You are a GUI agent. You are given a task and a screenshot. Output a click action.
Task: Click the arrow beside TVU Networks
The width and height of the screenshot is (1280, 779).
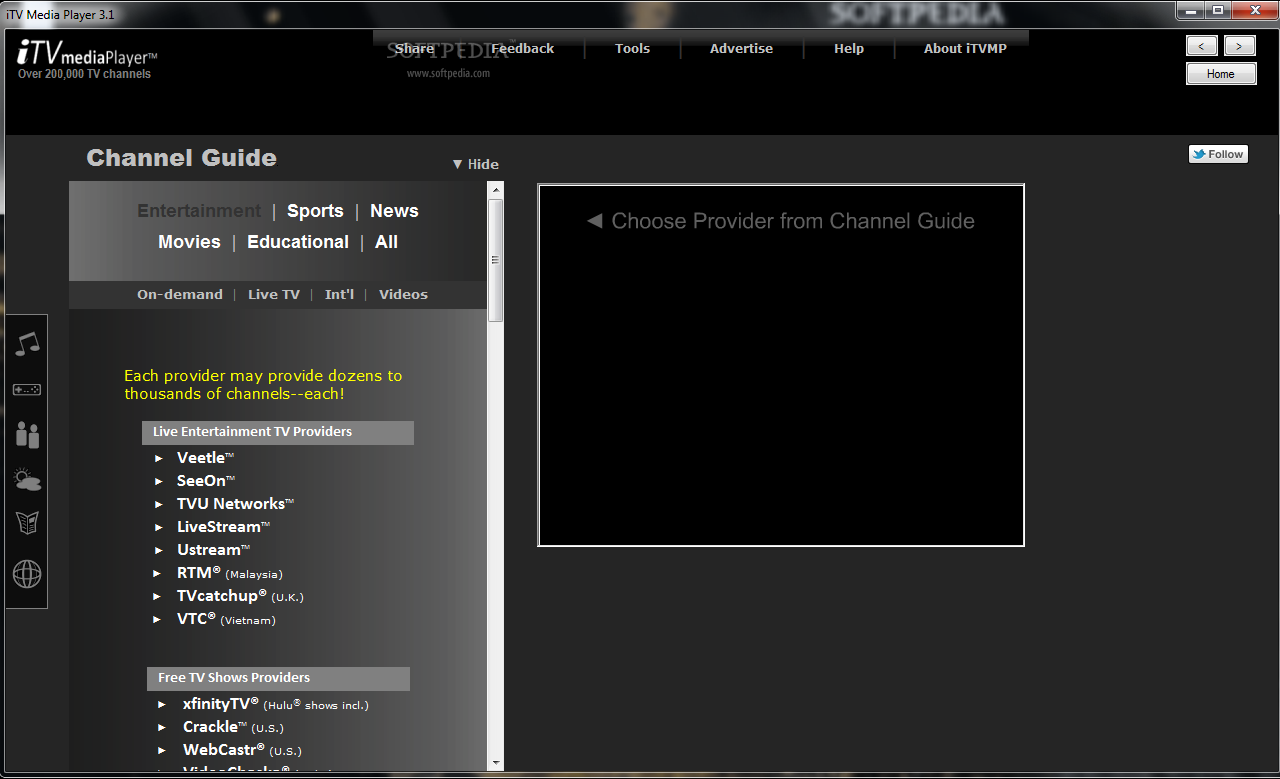158,504
